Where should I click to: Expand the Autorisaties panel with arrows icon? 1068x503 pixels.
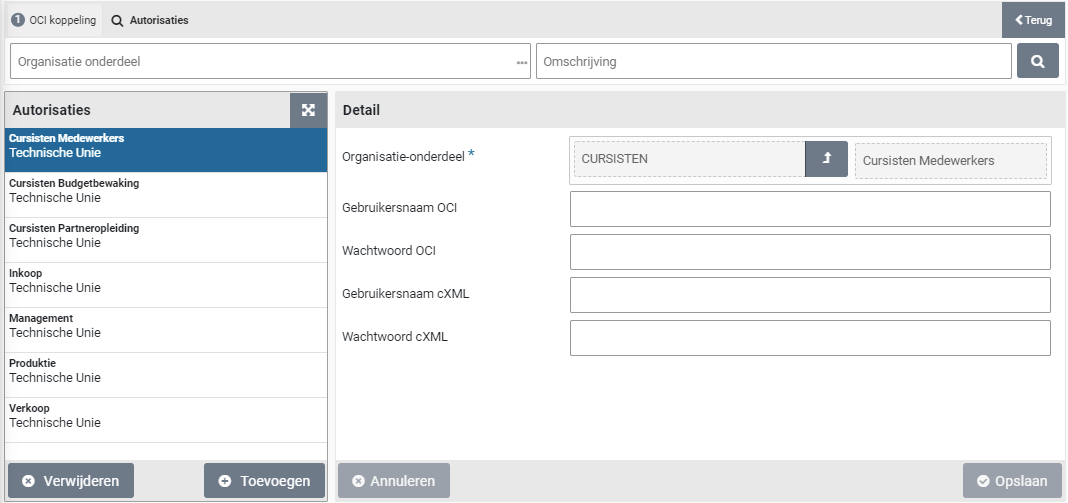click(308, 110)
